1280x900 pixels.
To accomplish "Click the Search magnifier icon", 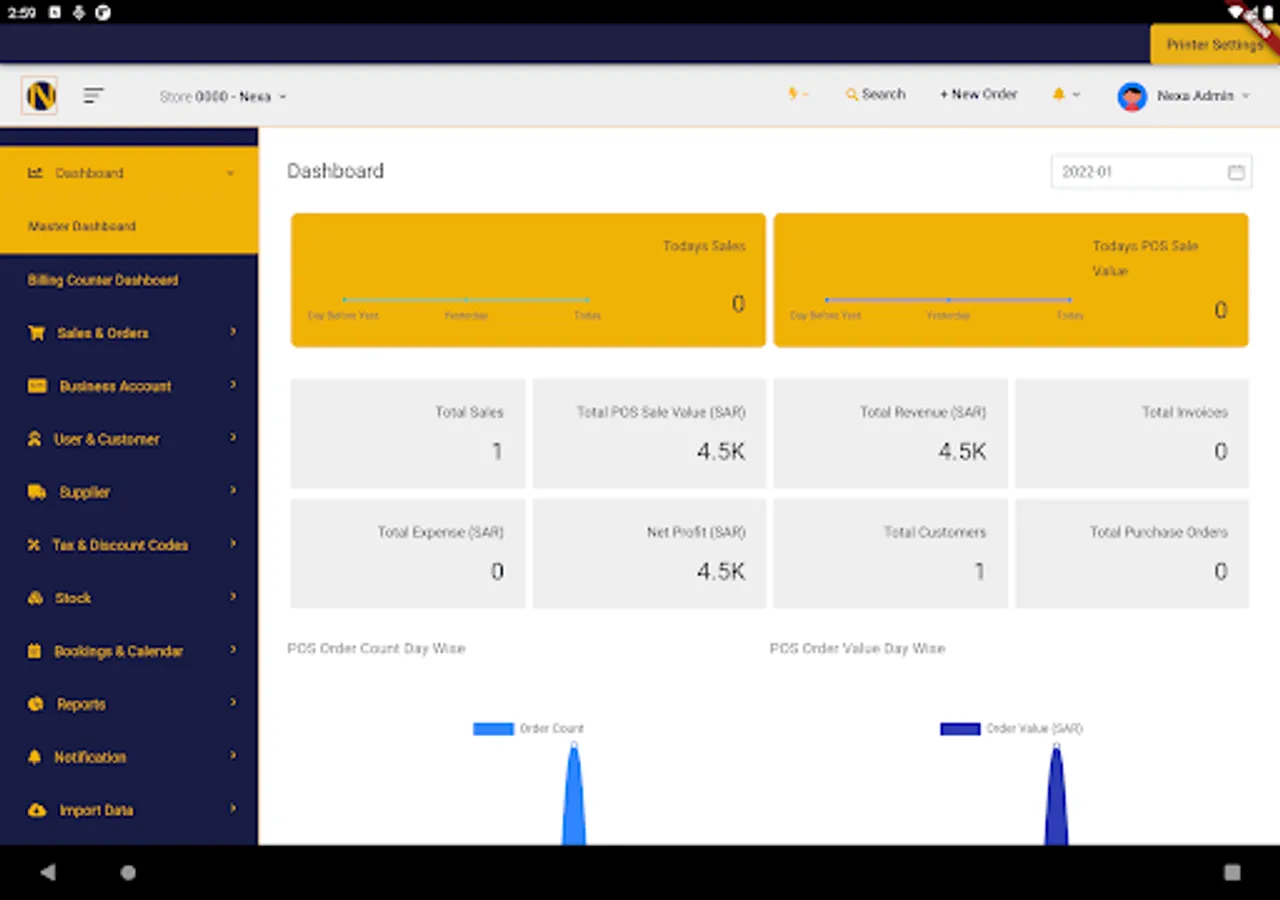I will (852, 95).
